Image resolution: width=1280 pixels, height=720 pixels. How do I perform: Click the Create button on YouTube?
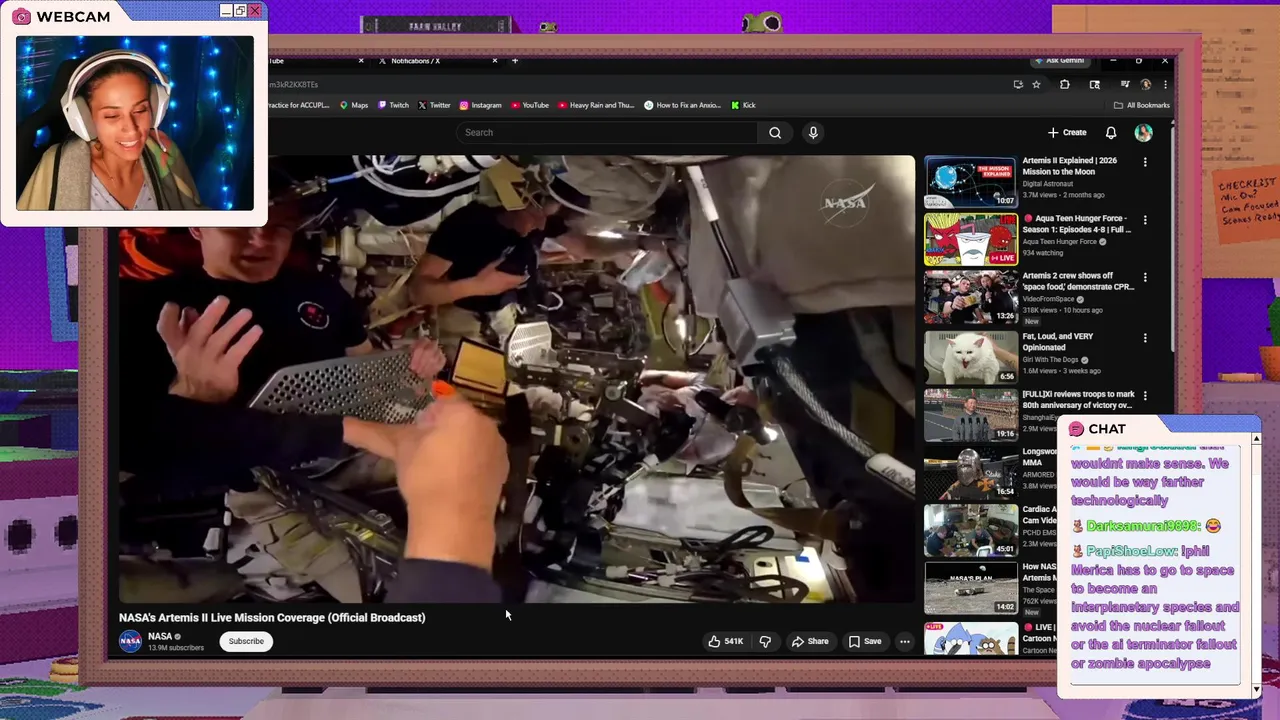tap(1067, 132)
